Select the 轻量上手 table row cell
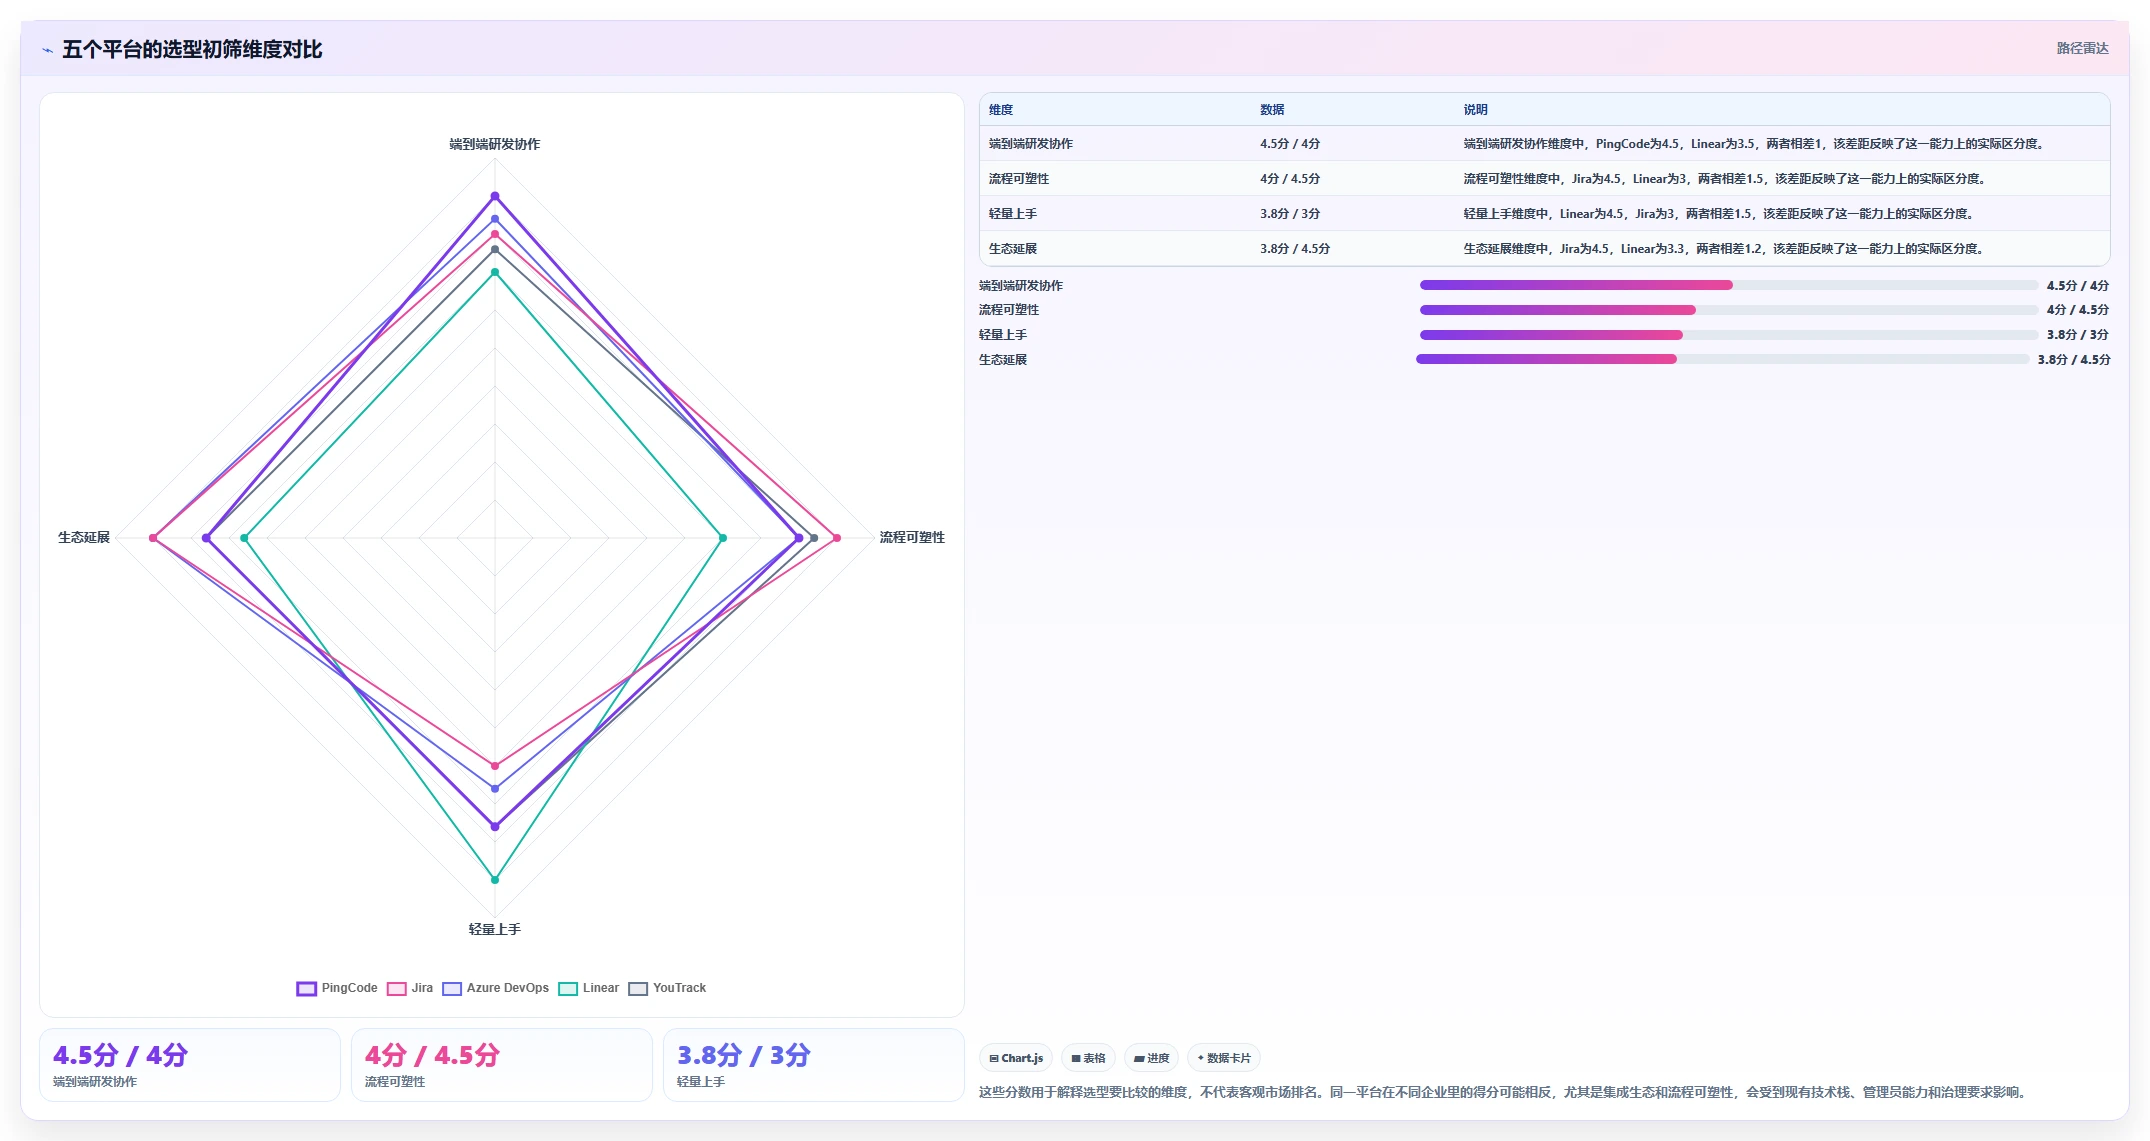This screenshot has width=2150, height=1141. tap(1013, 214)
